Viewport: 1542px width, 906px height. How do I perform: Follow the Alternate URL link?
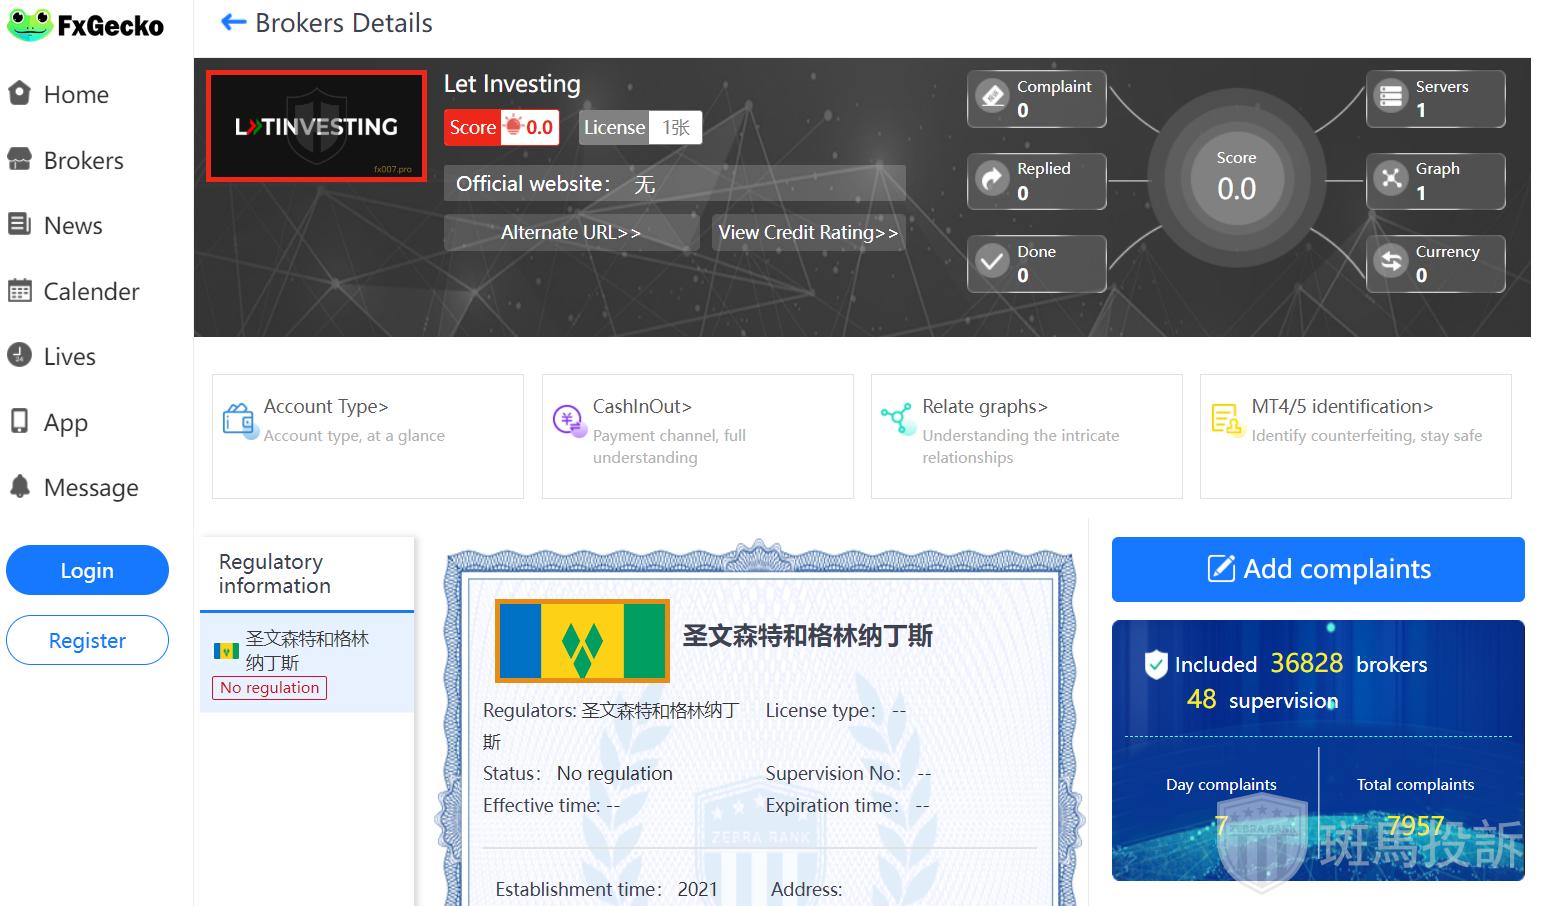[570, 232]
